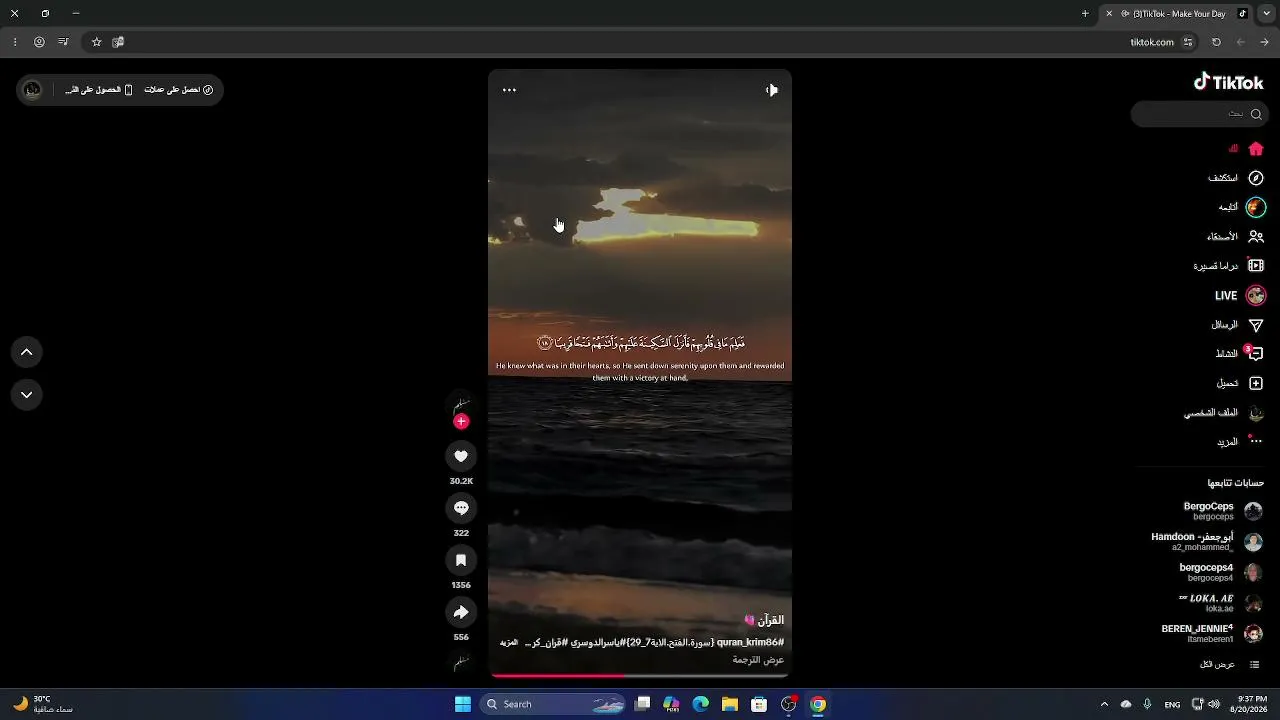Screen dimensions: 1280x720
Task: Open the Following feed (أتابعه)
Action: point(1242,207)
